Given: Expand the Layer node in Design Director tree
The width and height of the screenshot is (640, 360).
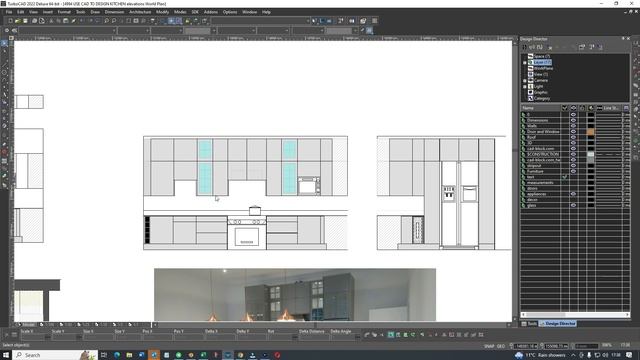Looking at the screenshot, I should [x=525, y=62].
